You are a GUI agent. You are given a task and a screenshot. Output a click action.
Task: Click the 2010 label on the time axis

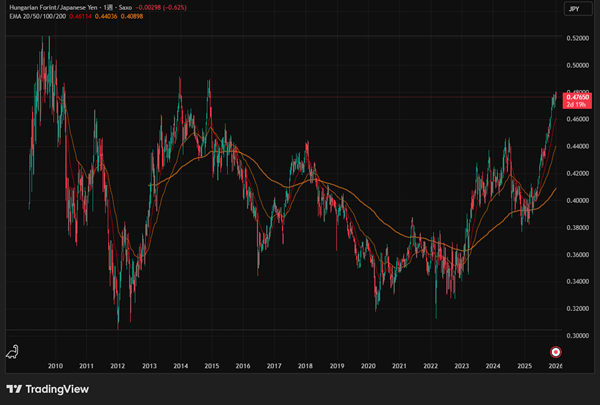[55, 367]
